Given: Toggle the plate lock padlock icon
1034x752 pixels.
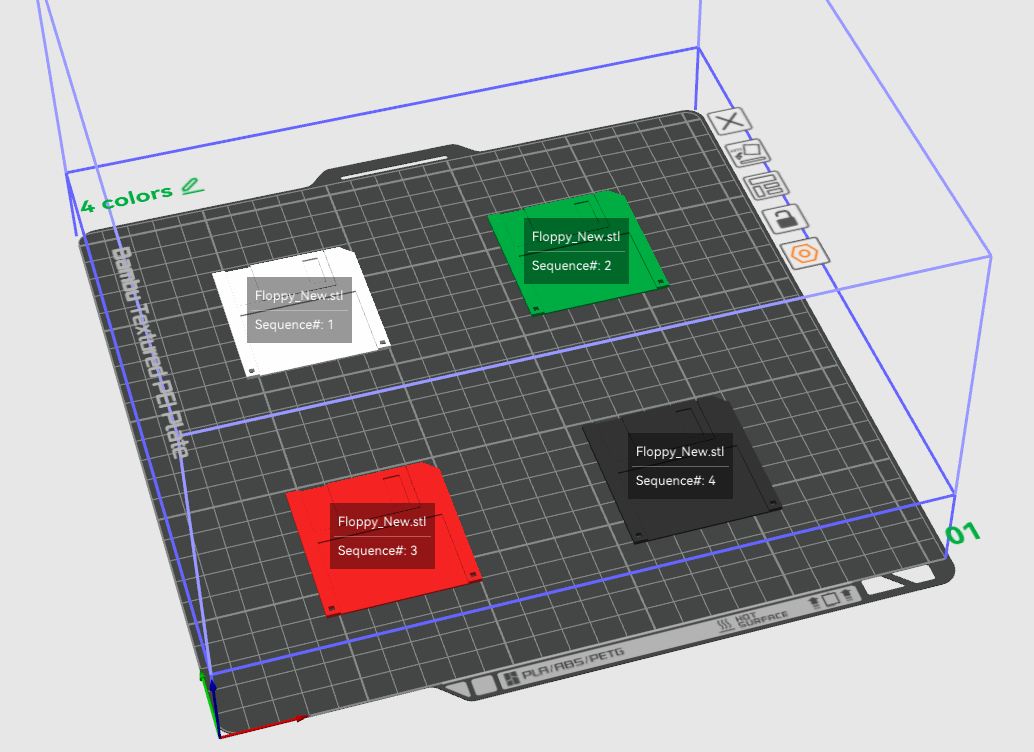Looking at the screenshot, I should (785, 219).
